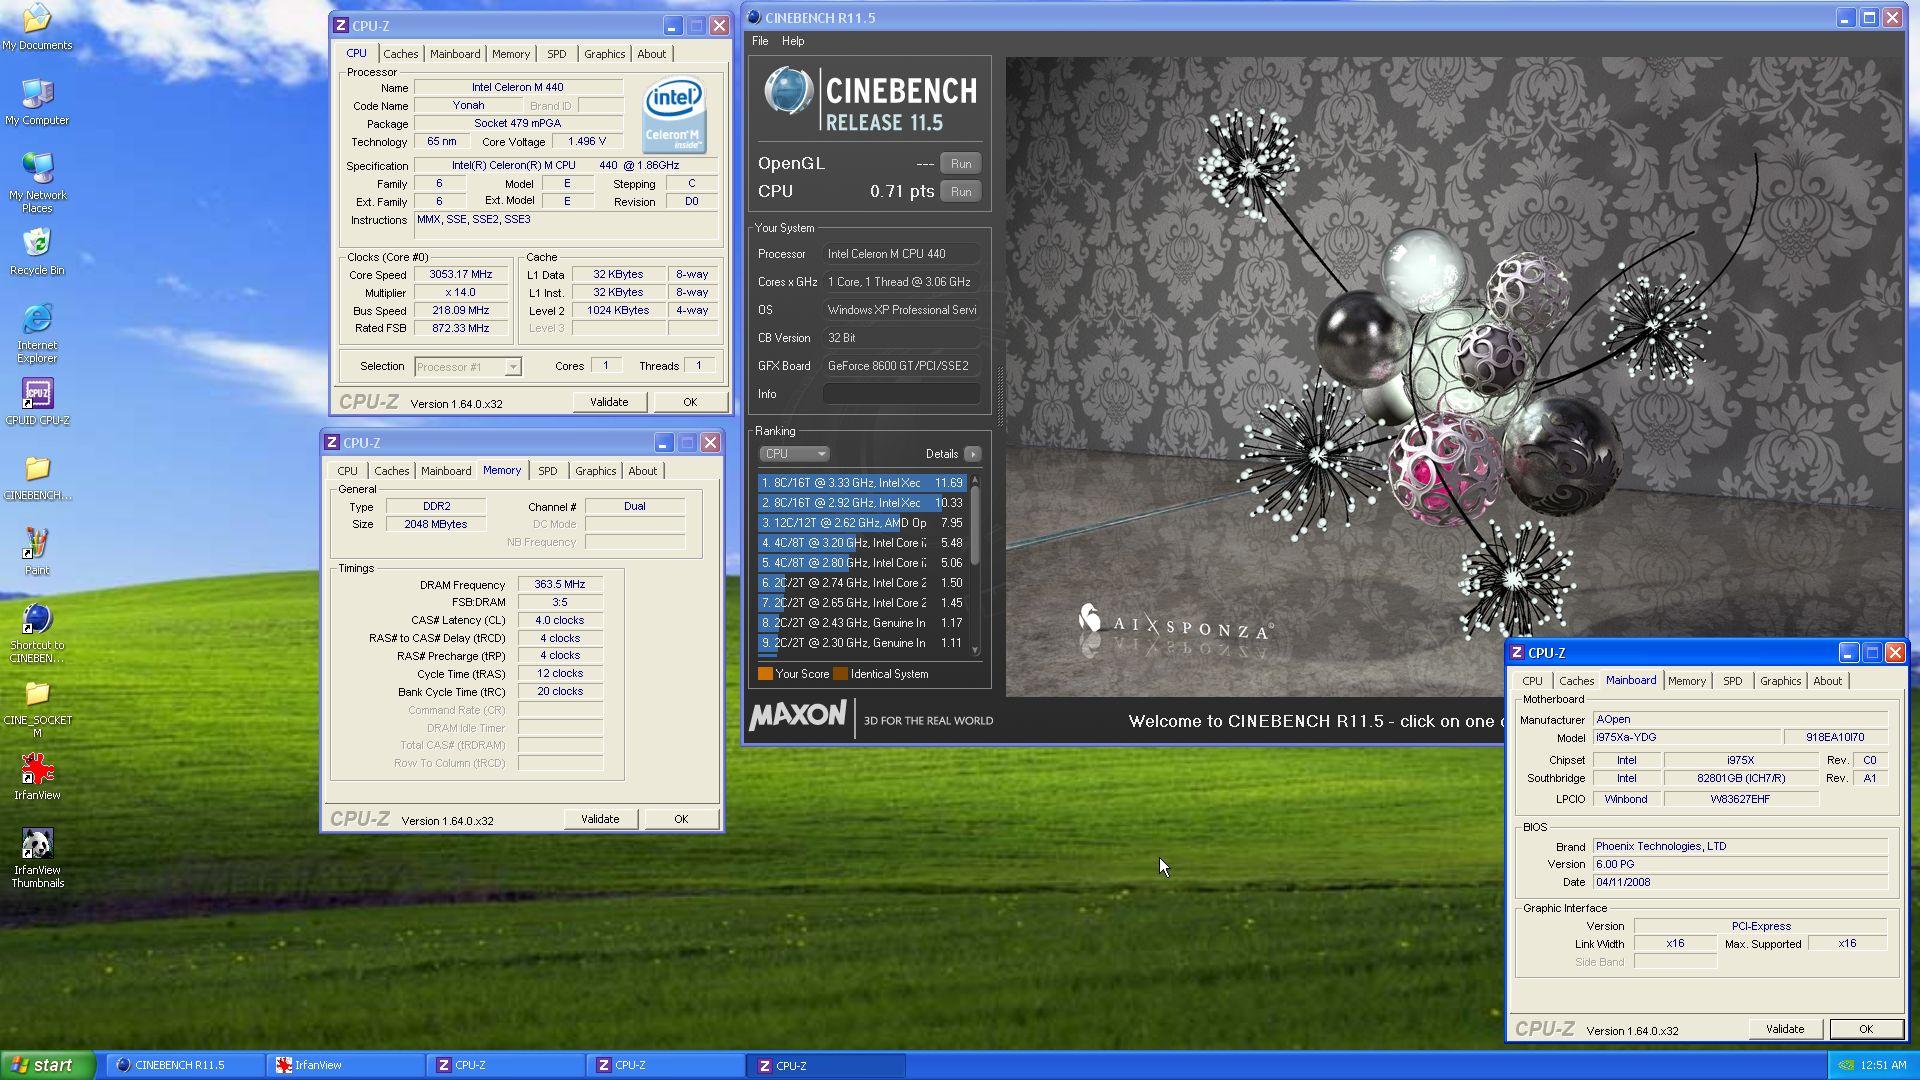Viewport: 1920px width, 1080px height.
Task: Open My Computer desktop icon
Action: pos(37,103)
